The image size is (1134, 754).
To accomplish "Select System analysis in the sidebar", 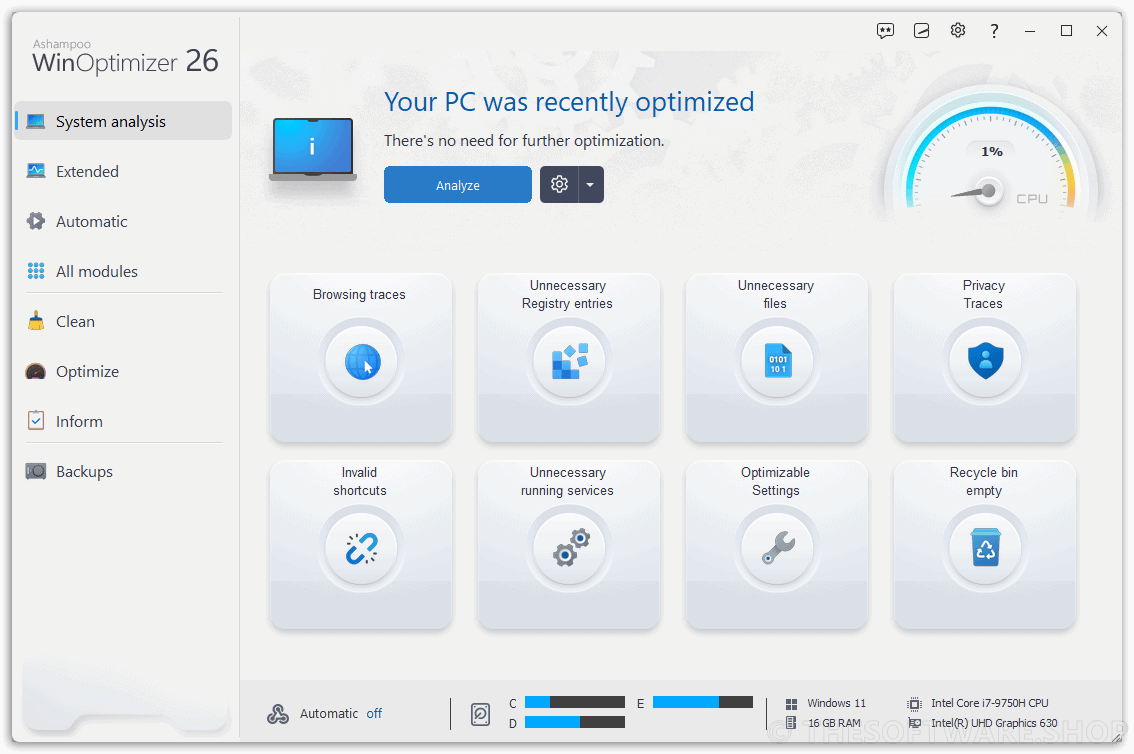I will (123, 121).
